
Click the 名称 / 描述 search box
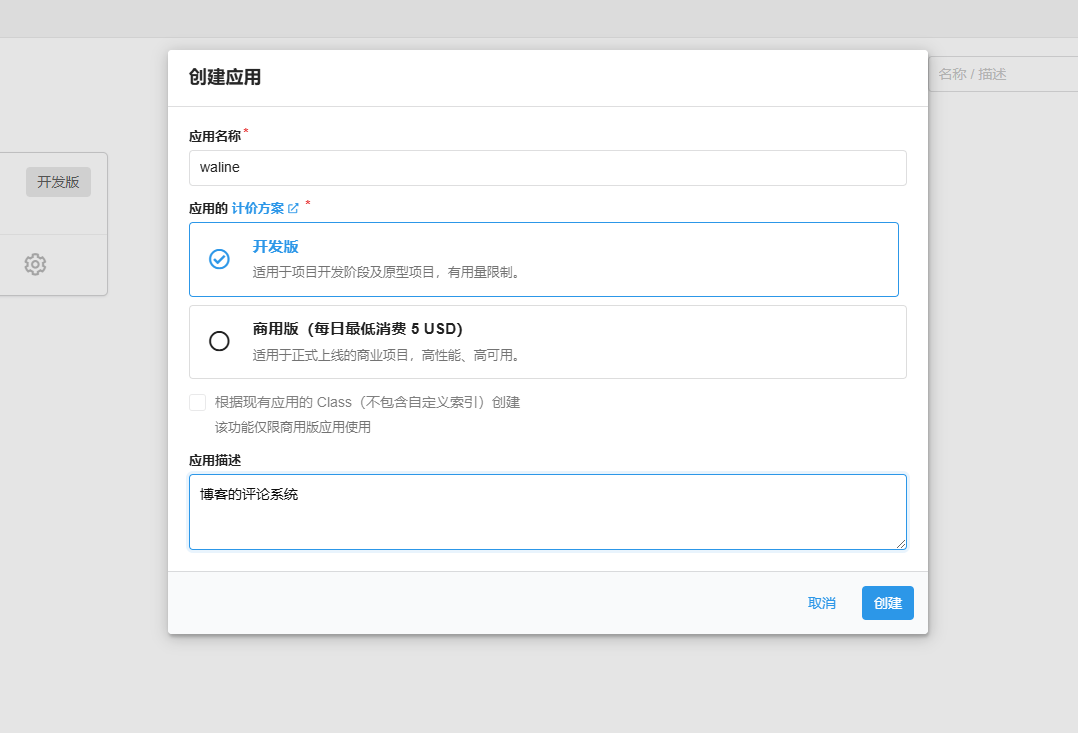coord(1003,74)
